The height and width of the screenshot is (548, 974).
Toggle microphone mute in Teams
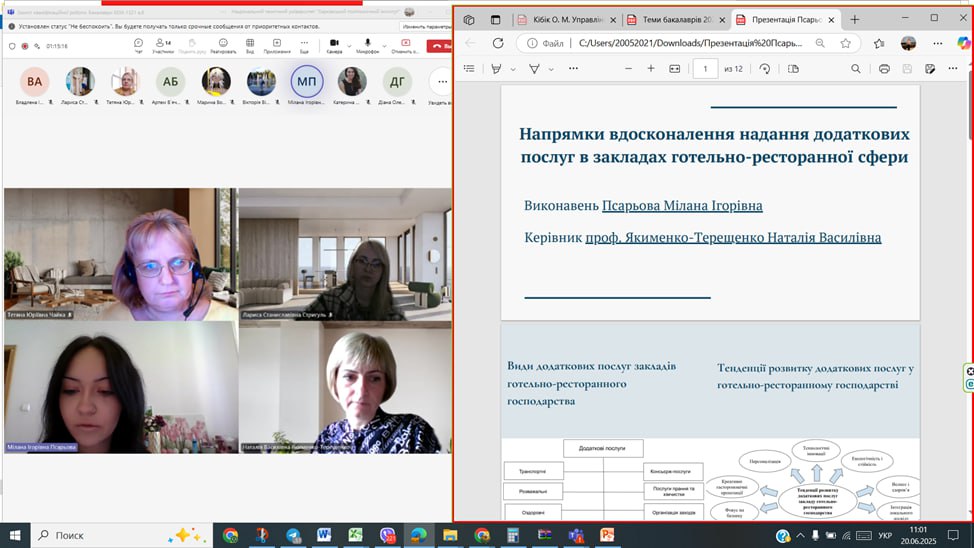pos(370,44)
